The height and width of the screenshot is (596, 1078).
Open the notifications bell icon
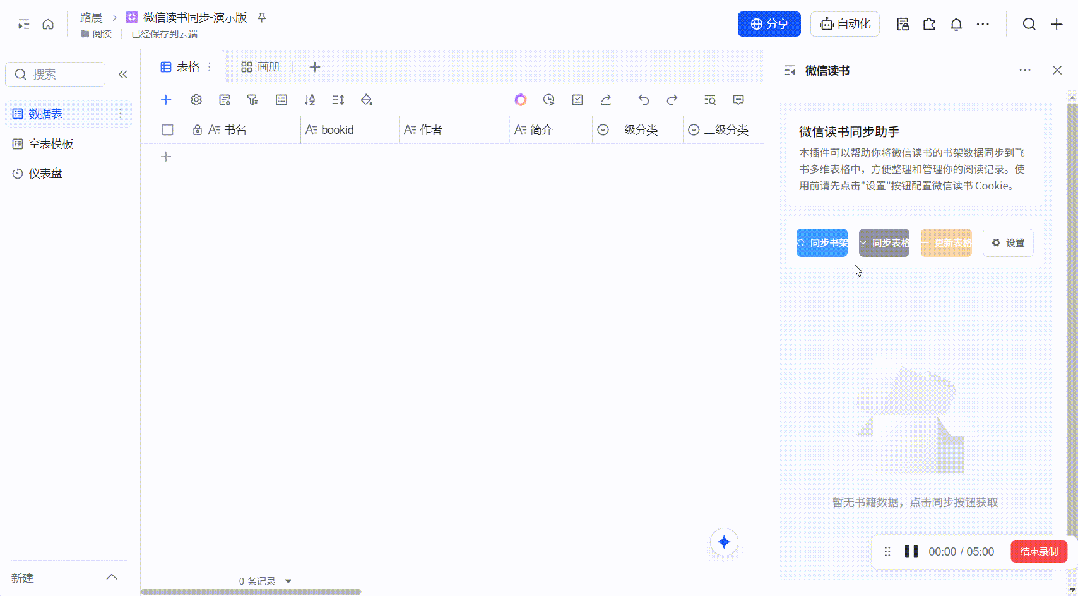pyautogui.click(x=956, y=24)
